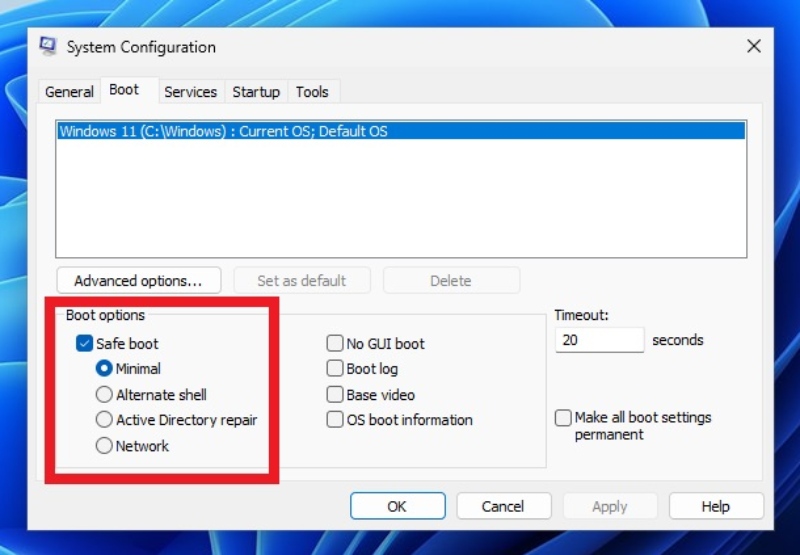Open Help for System Configuration
This screenshot has width=800, height=555.
tap(716, 506)
